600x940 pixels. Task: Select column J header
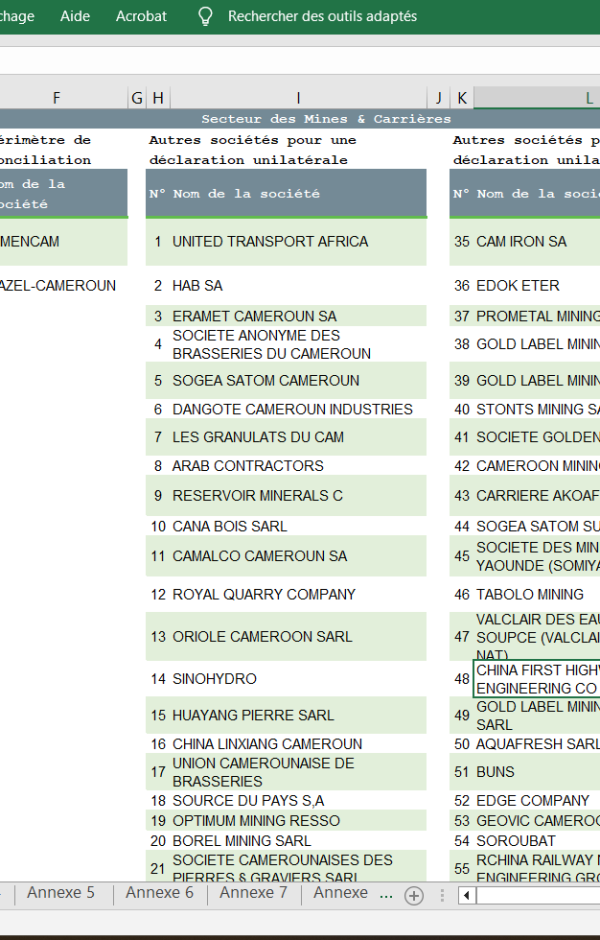tap(439, 98)
